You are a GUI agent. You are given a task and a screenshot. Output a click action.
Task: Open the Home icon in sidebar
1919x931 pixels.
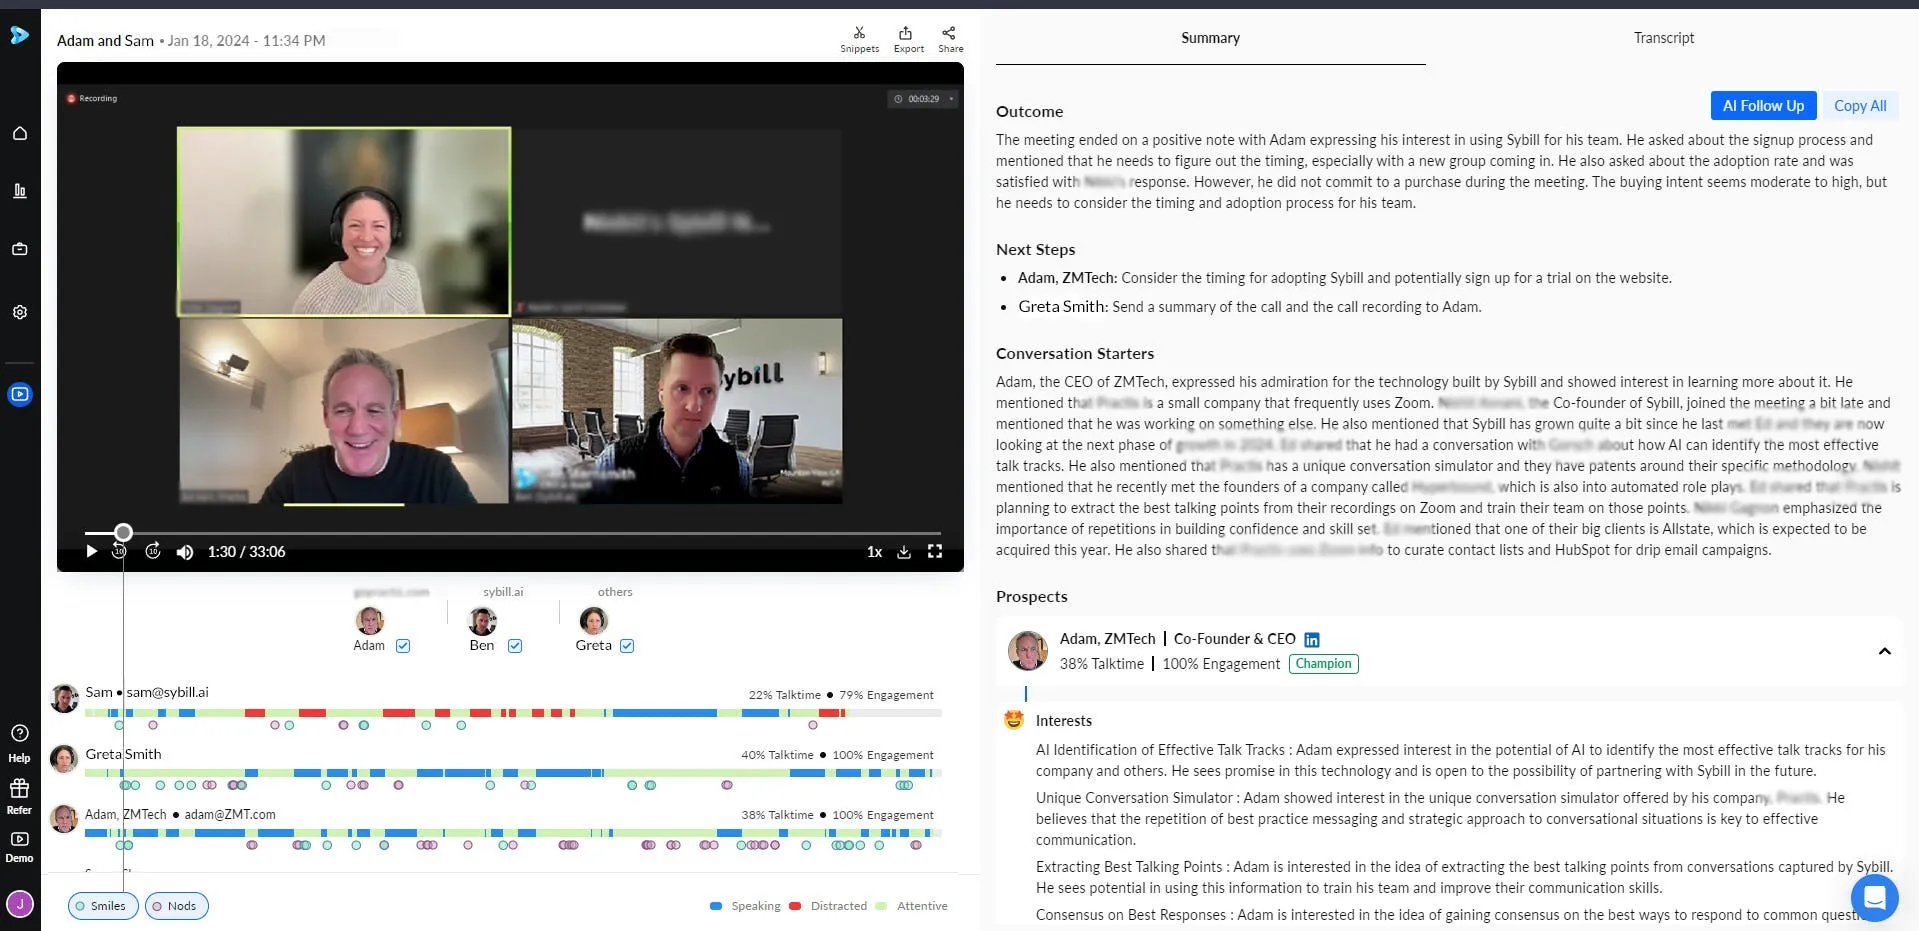click(x=19, y=133)
